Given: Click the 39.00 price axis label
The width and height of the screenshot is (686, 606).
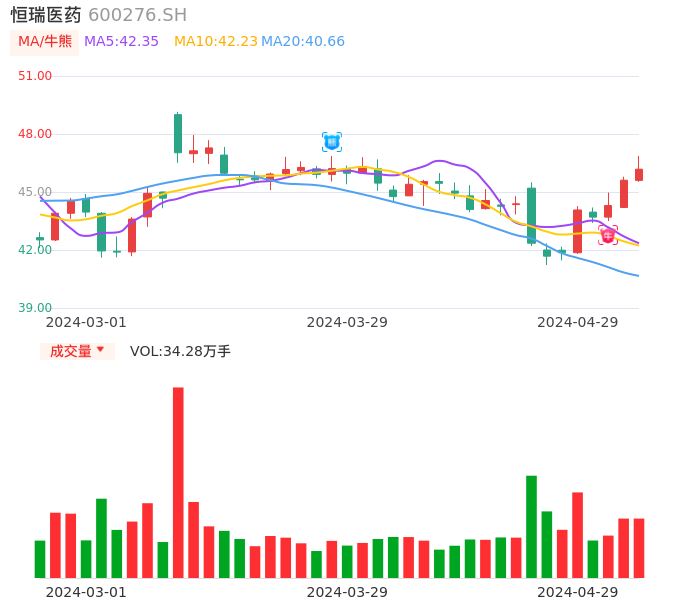Looking at the screenshot, I should coord(35,308).
